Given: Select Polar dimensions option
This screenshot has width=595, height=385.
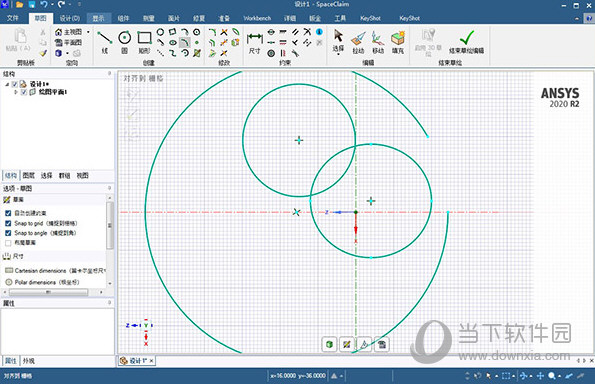Looking at the screenshot, I should point(42,282).
